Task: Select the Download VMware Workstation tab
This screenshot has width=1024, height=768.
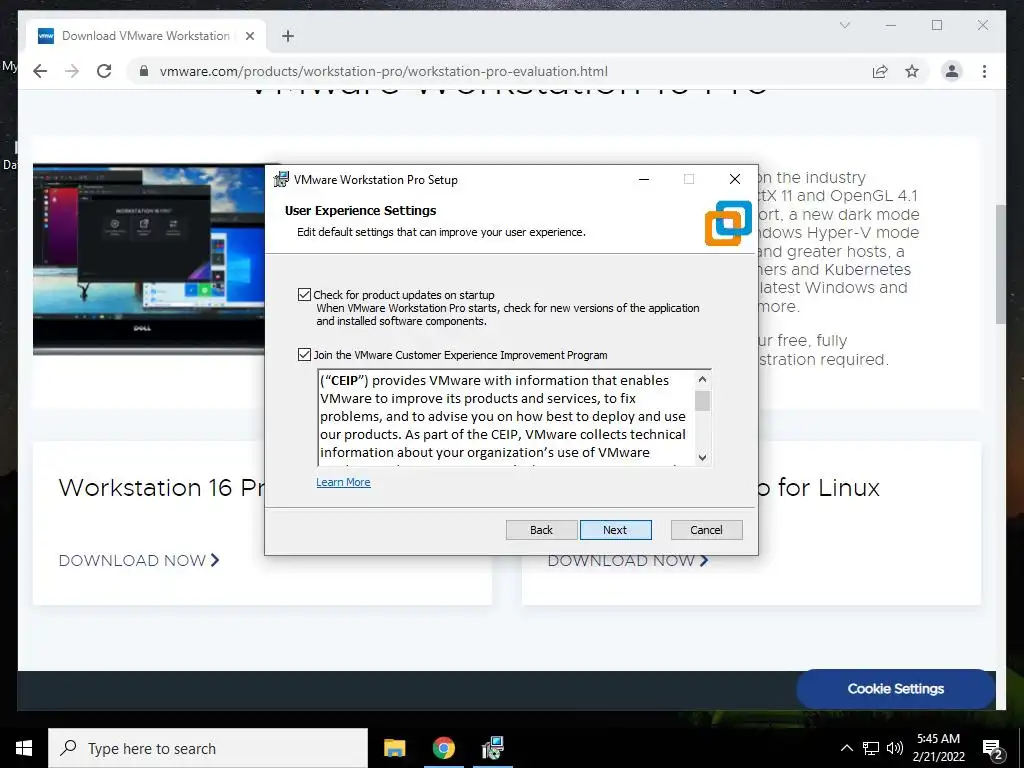Action: [x=146, y=36]
